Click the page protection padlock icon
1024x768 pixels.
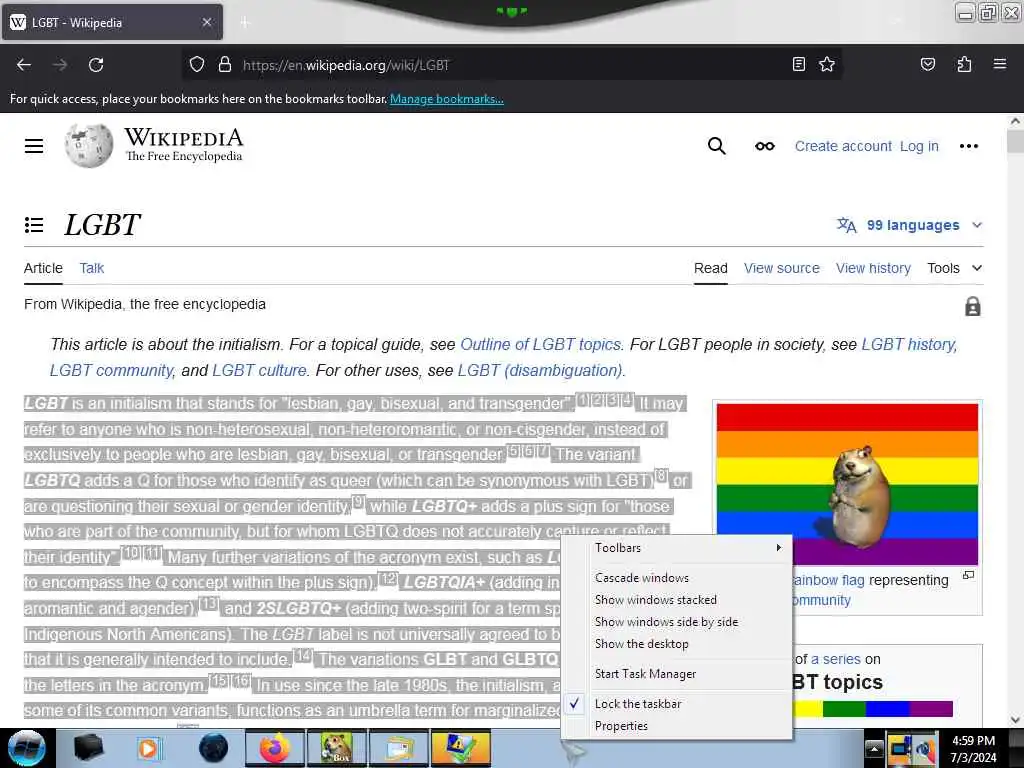click(x=972, y=306)
